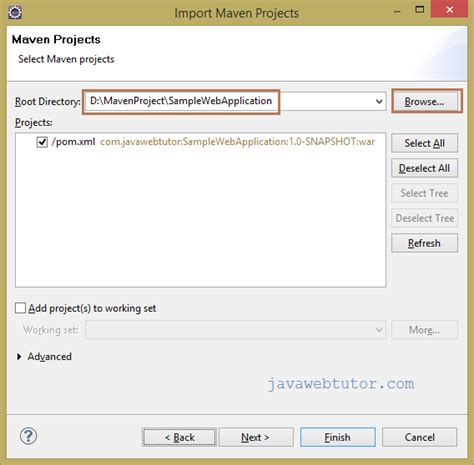Uncheck the /pom.xml project checkbox

tap(42, 142)
